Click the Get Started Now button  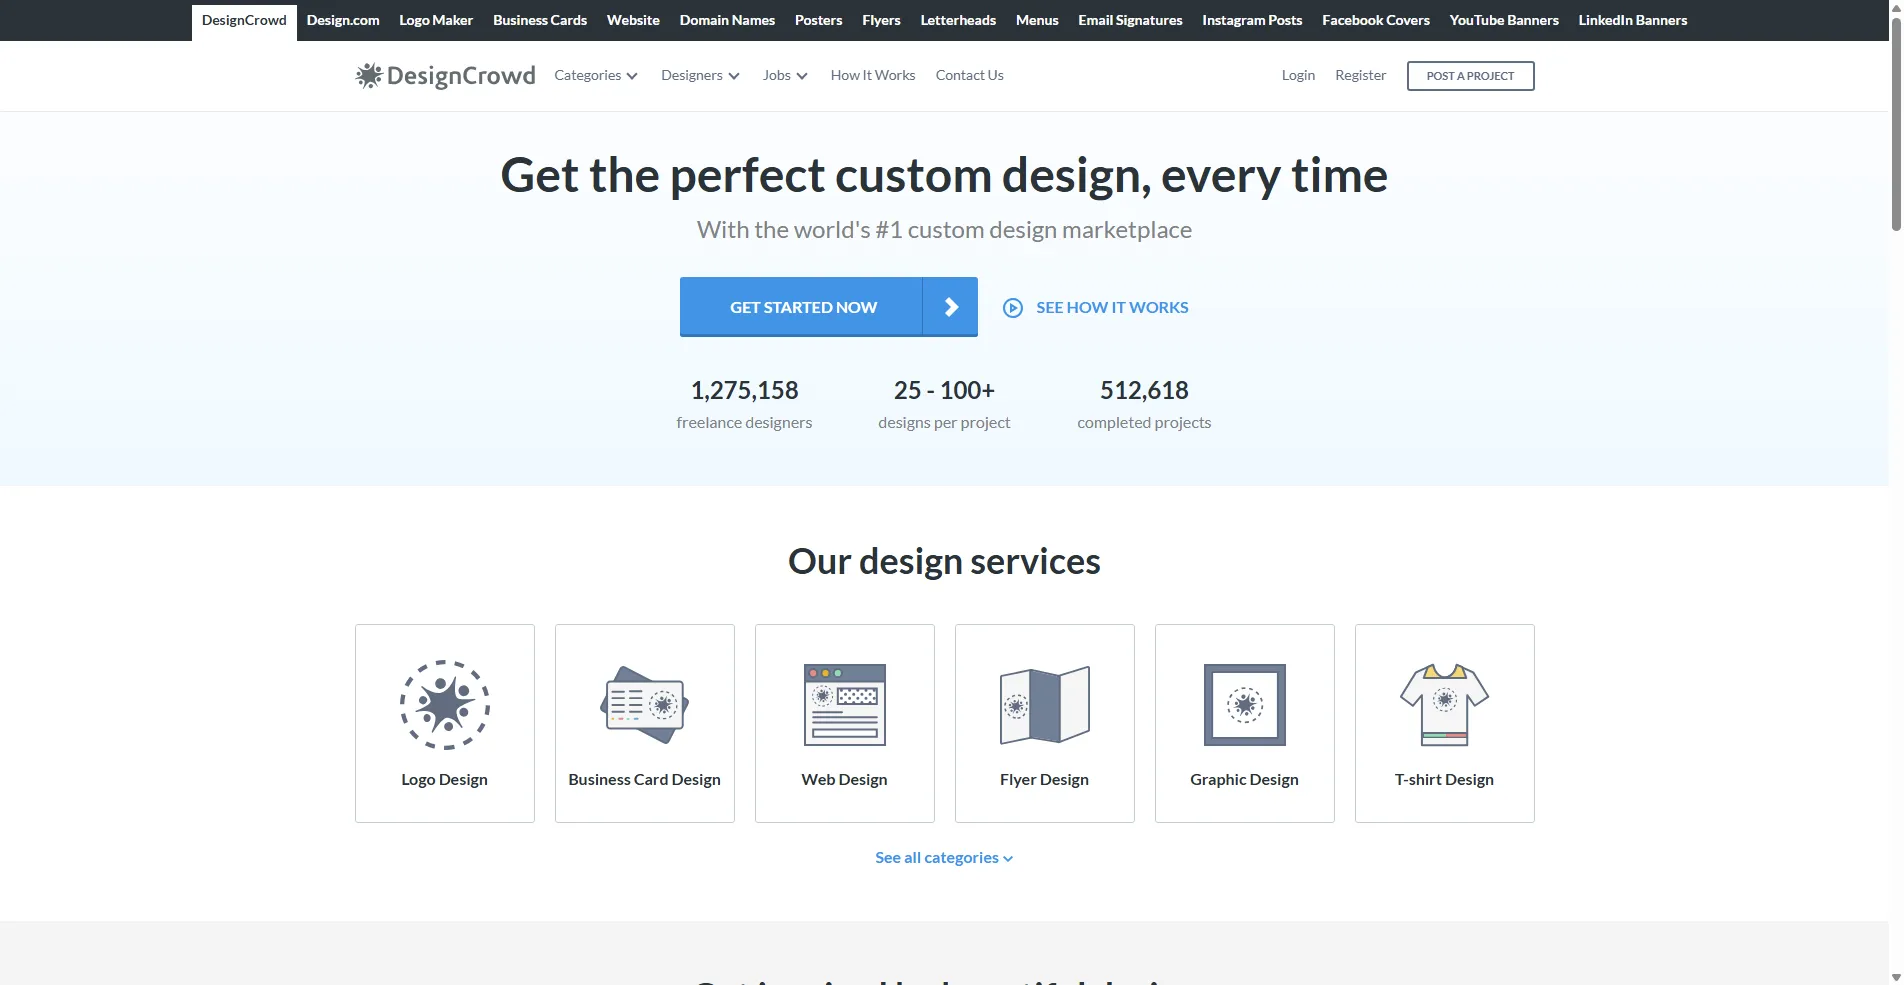pyautogui.click(x=829, y=307)
